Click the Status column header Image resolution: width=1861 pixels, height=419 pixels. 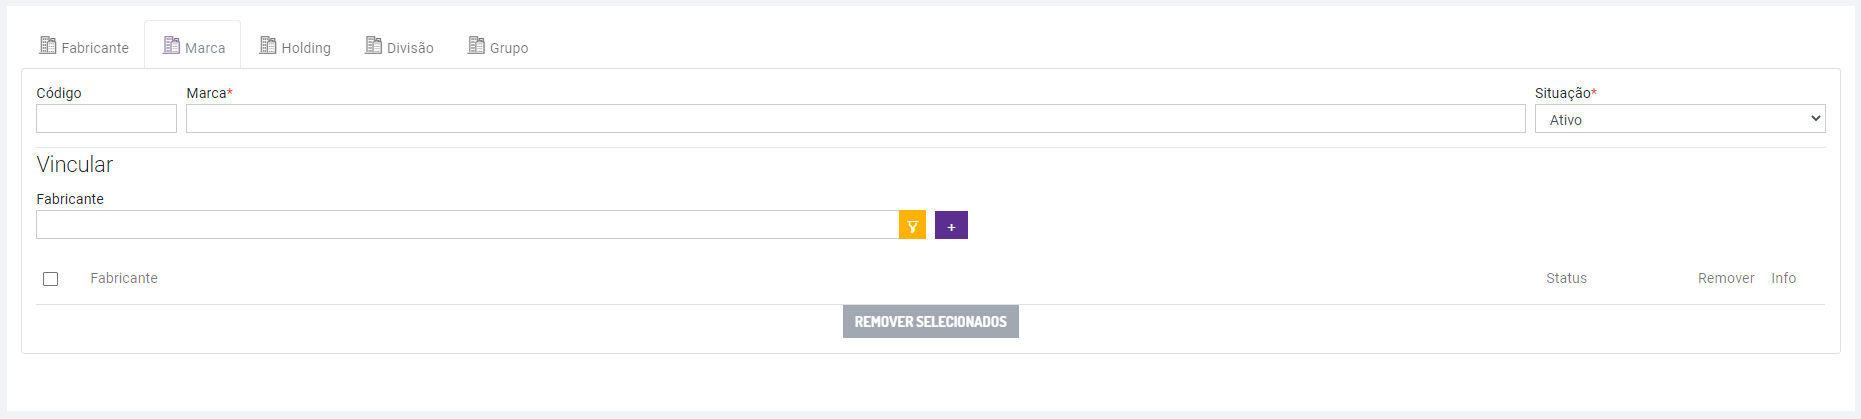[x=1566, y=278]
